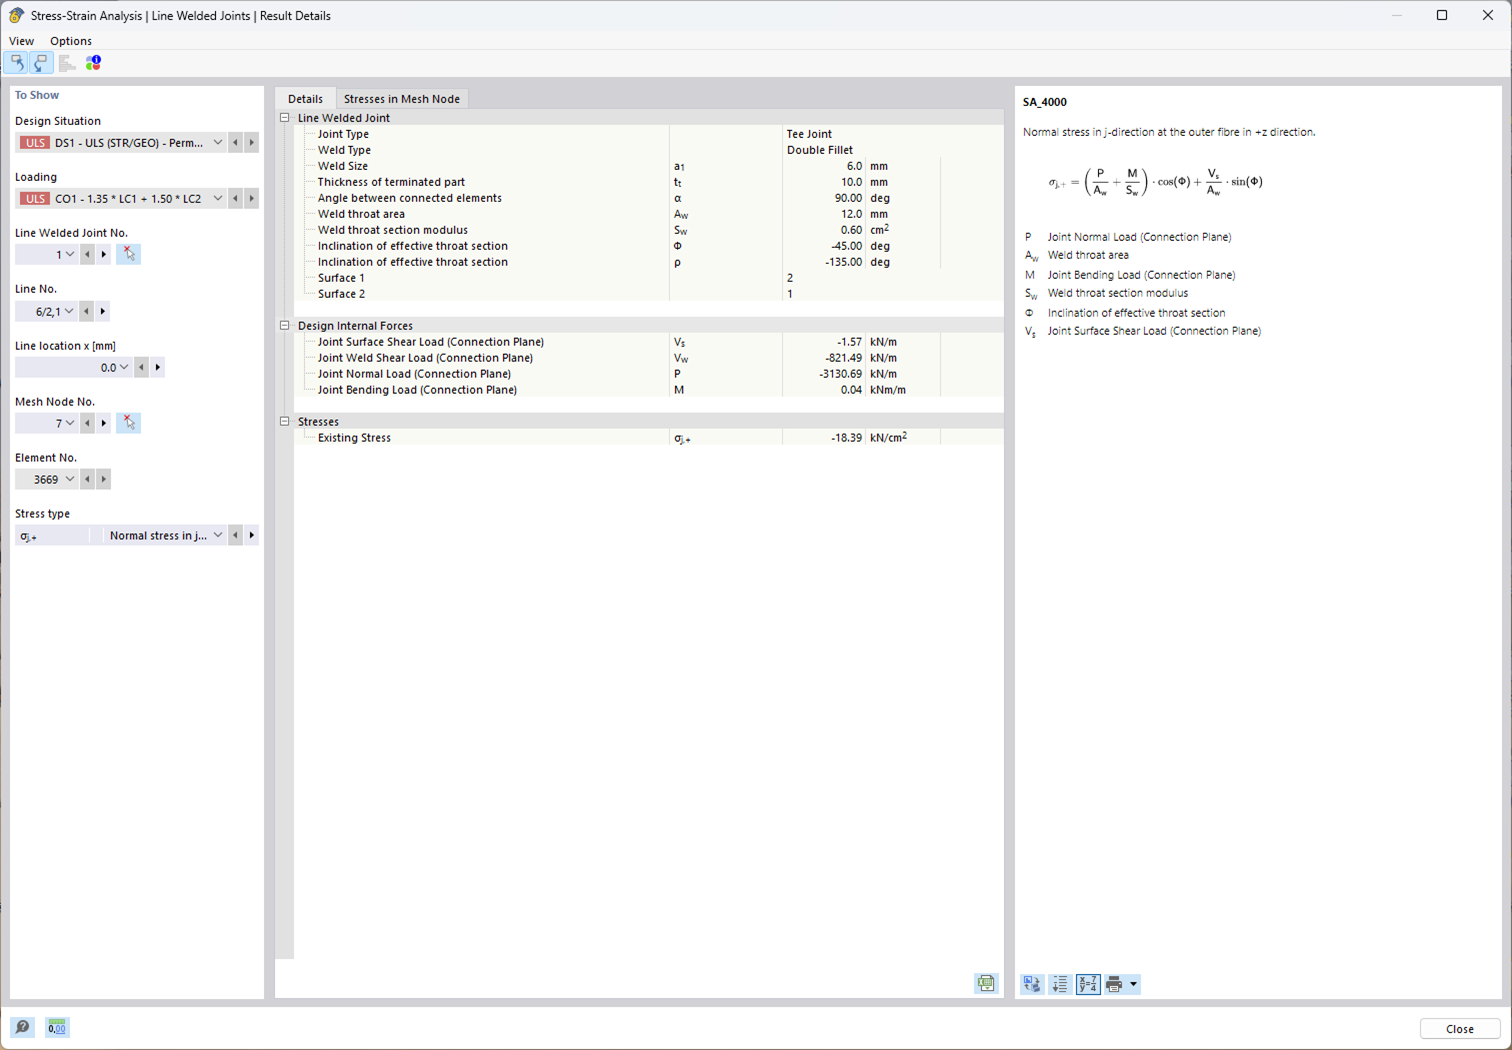Select the Existing Stress row
The image size is (1512, 1050).
pyautogui.click(x=649, y=438)
